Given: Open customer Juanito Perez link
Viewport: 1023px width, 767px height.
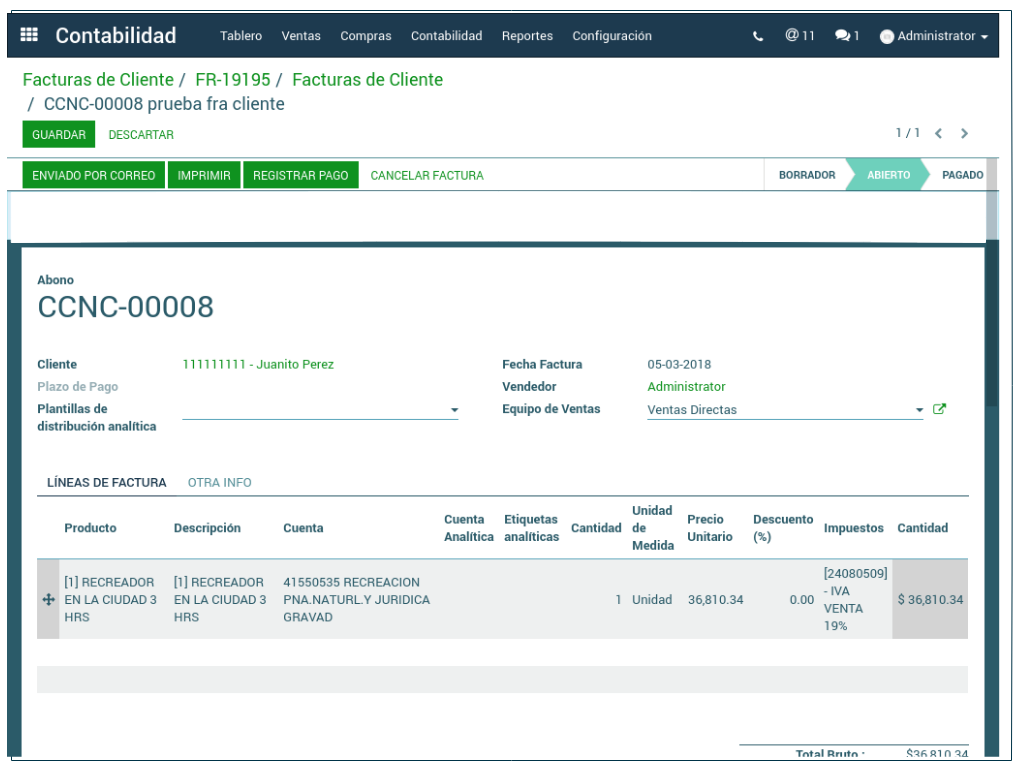Looking at the screenshot, I should [258, 364].
